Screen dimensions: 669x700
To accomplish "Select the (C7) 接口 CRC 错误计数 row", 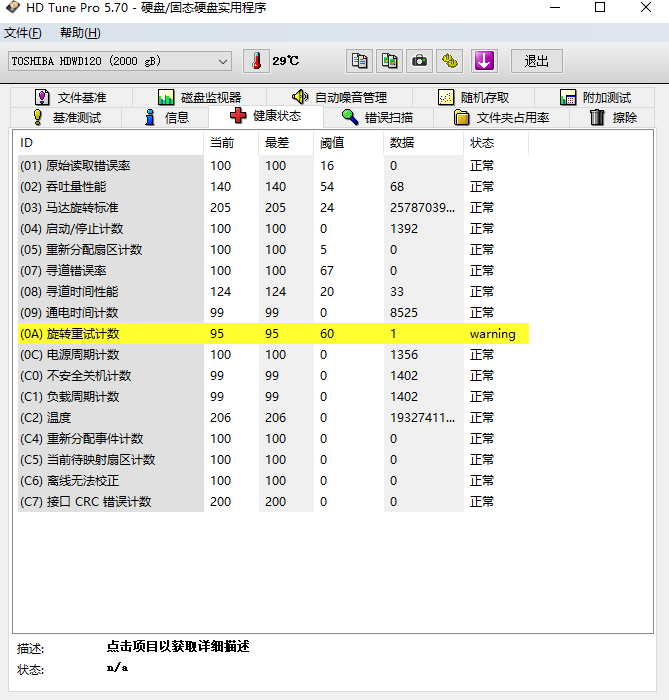I will [274, 501].
